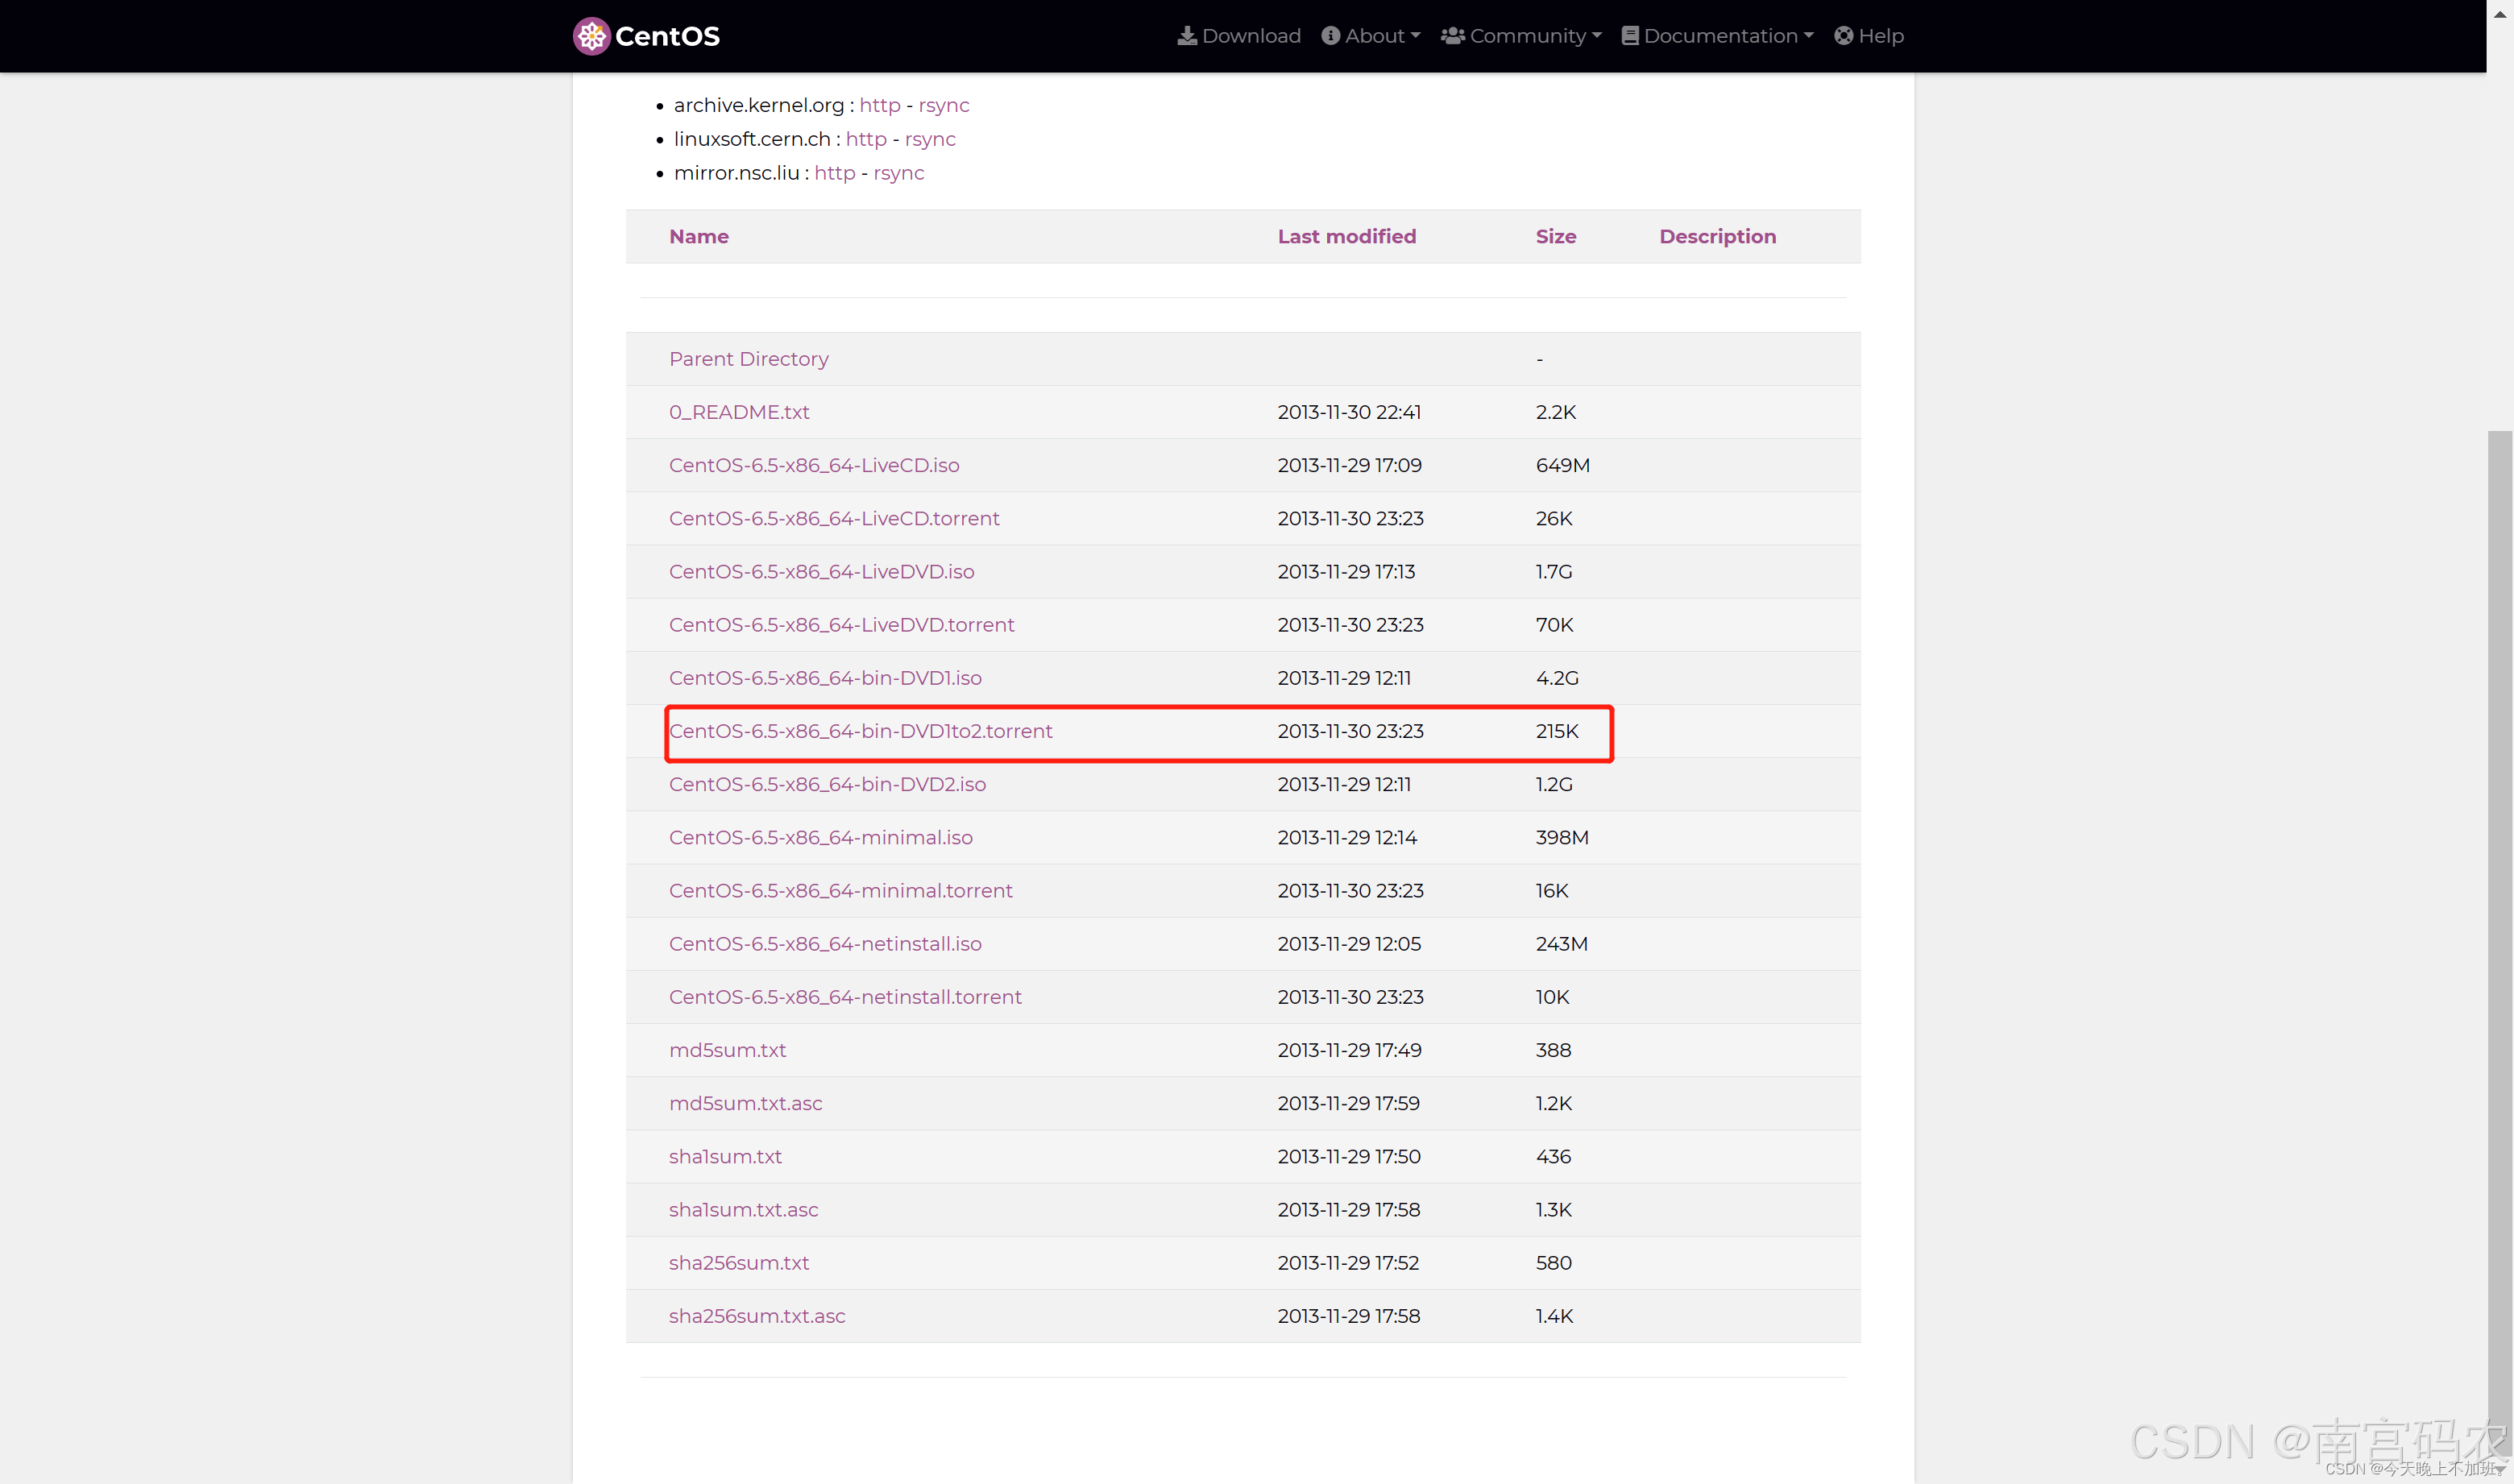Viewport: 2514px width, 1484px height.
Task: Click the Community people icon
Action: pyautogui.click(x=1452, y=36)
